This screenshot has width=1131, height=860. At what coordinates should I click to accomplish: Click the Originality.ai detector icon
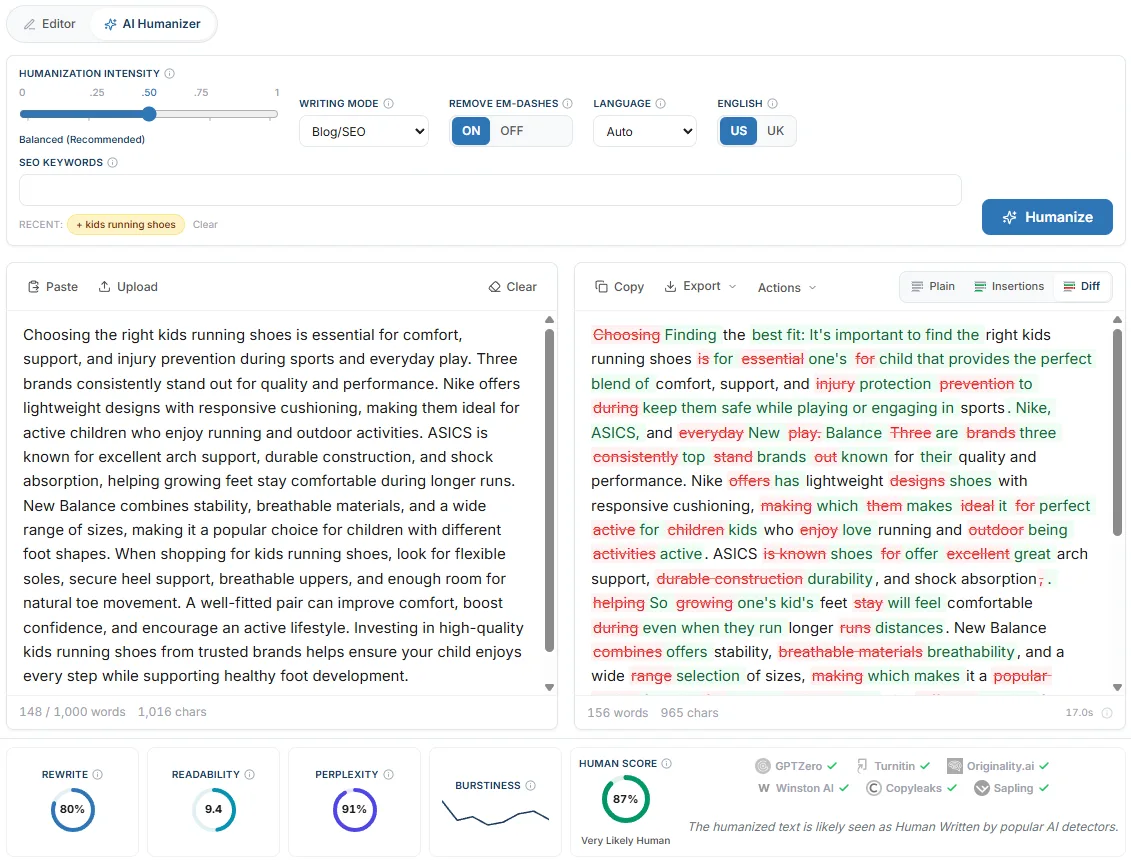coord(955,766)
